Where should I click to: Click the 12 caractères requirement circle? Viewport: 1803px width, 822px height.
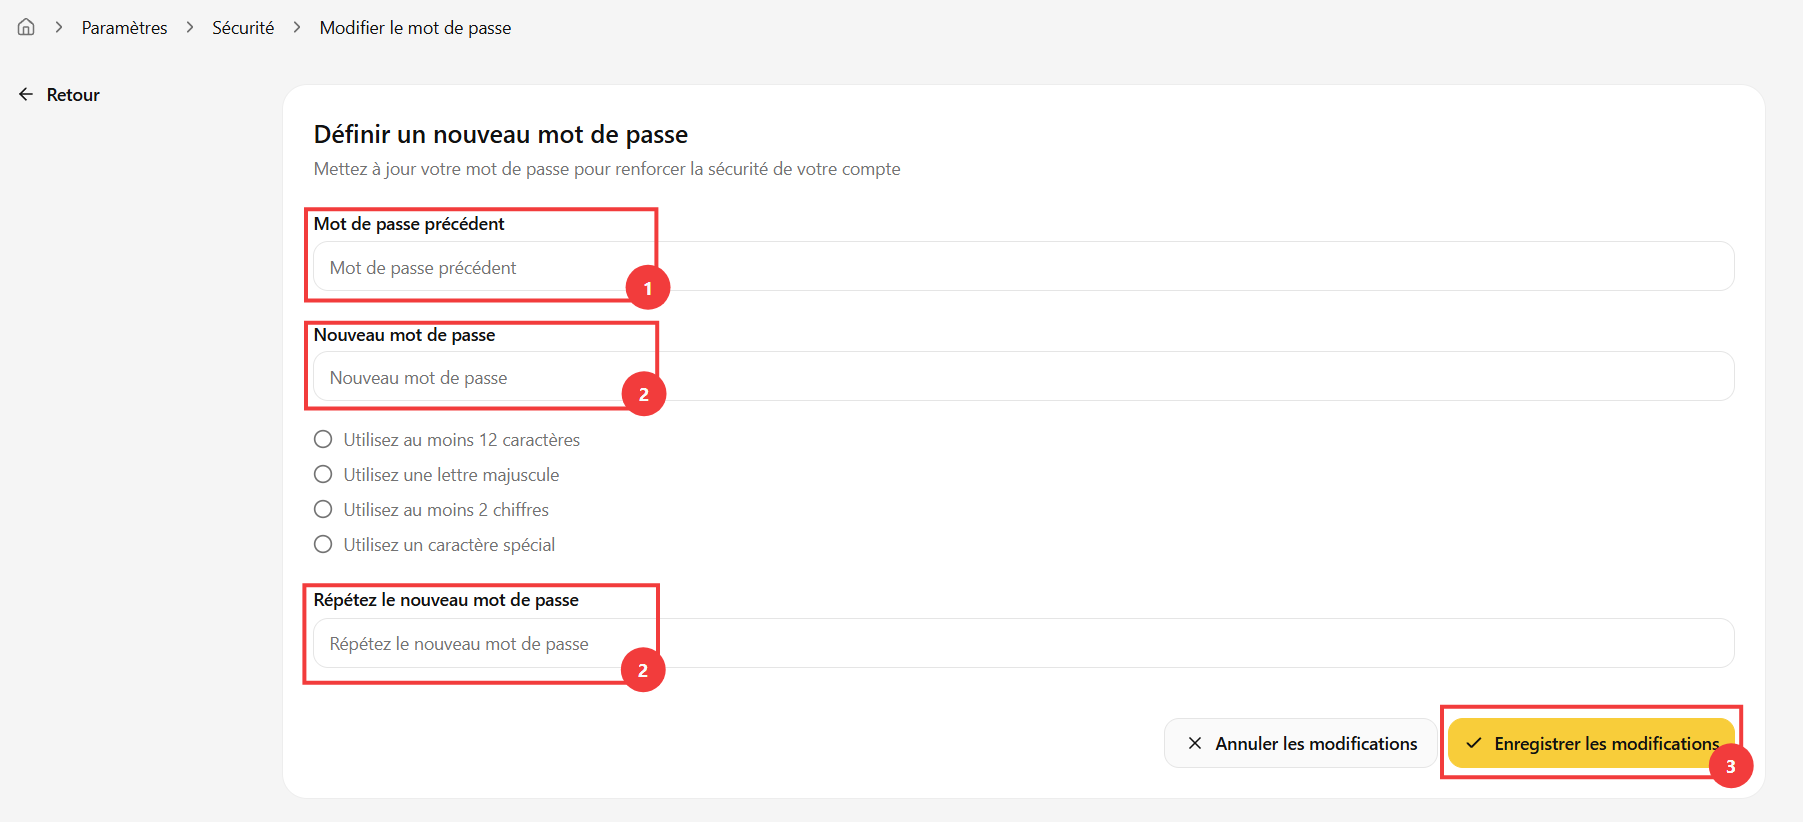click(x=323, y=439)
